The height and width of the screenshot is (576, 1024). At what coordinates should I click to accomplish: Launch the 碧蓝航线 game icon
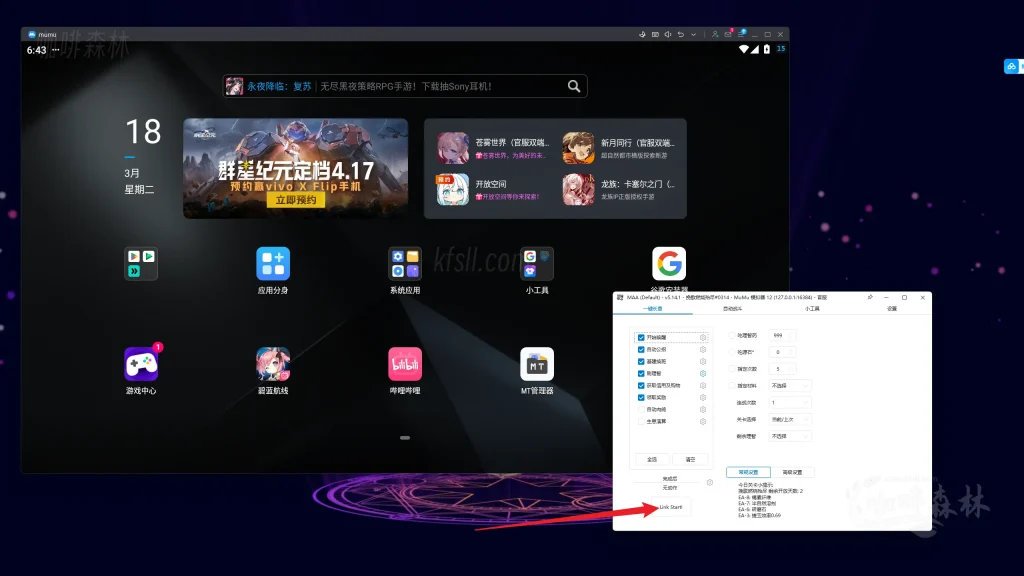point(273,364)
